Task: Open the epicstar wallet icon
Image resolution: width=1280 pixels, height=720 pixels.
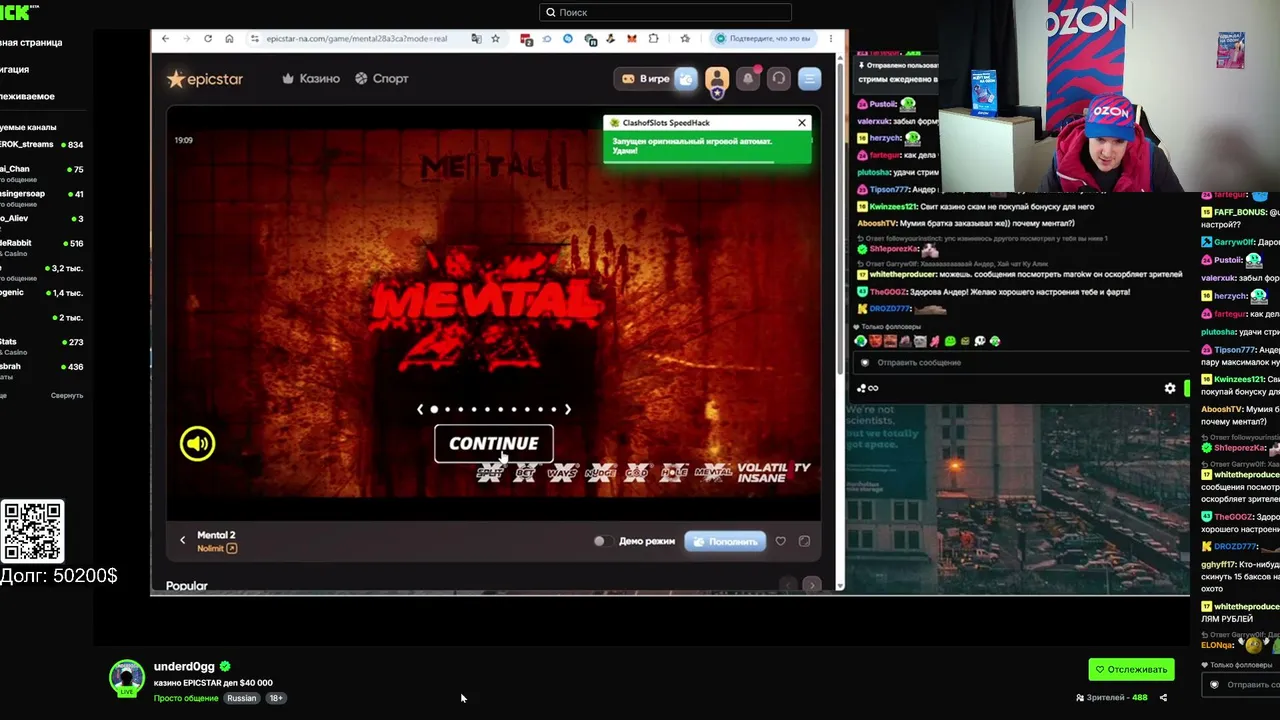Action: click(686, 79)
